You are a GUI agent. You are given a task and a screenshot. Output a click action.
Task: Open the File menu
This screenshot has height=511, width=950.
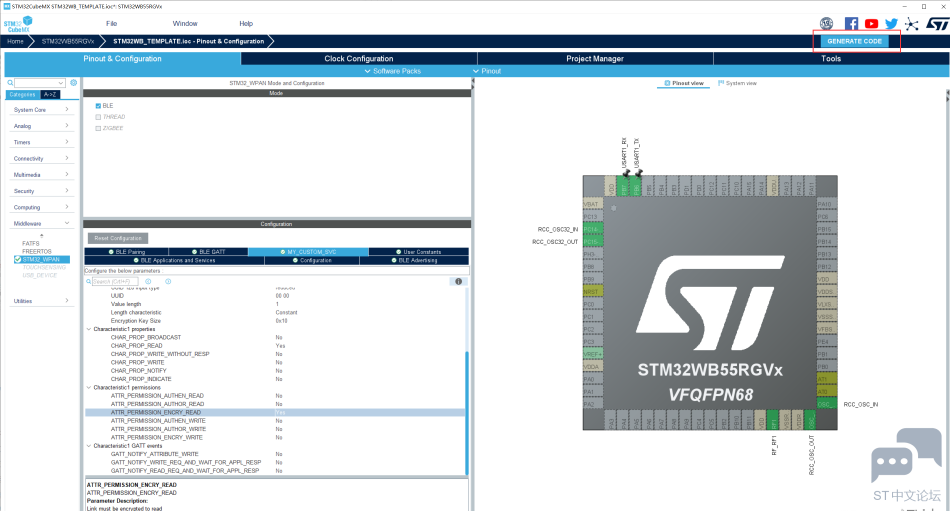coord(111,24)
